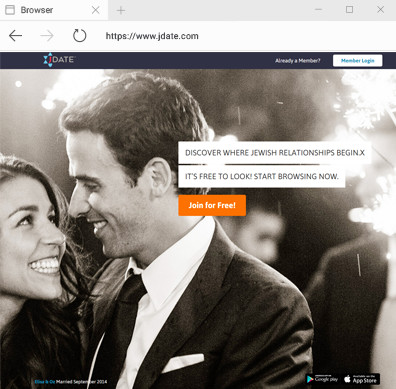Image resolution: width=396 pixels, height=389 pixels.
Task: Click the Member Login button
Action: tap(357, 61)
